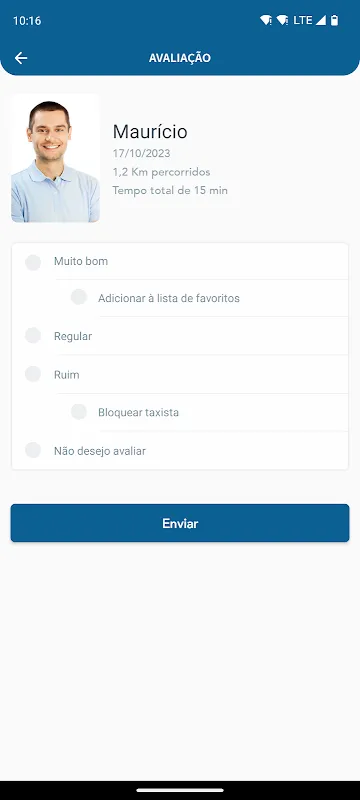Send the rating with Enviar button
The height and width of the screenshot is (800, 360).
click(x=180, y=523)
